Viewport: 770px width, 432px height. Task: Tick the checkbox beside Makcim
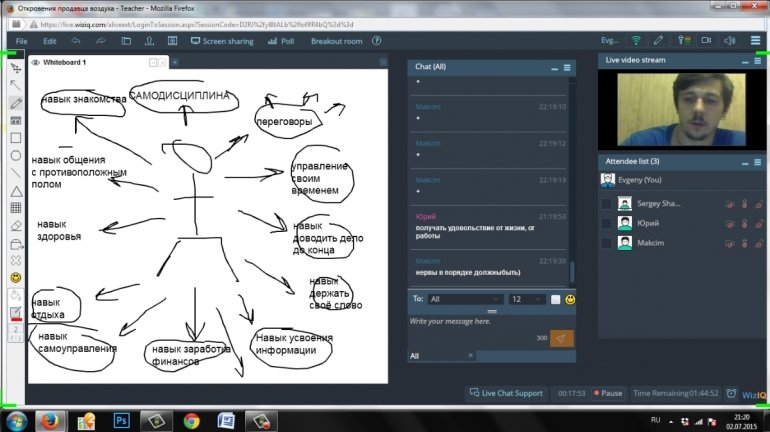pyautogui.click(x=606, y=243)
